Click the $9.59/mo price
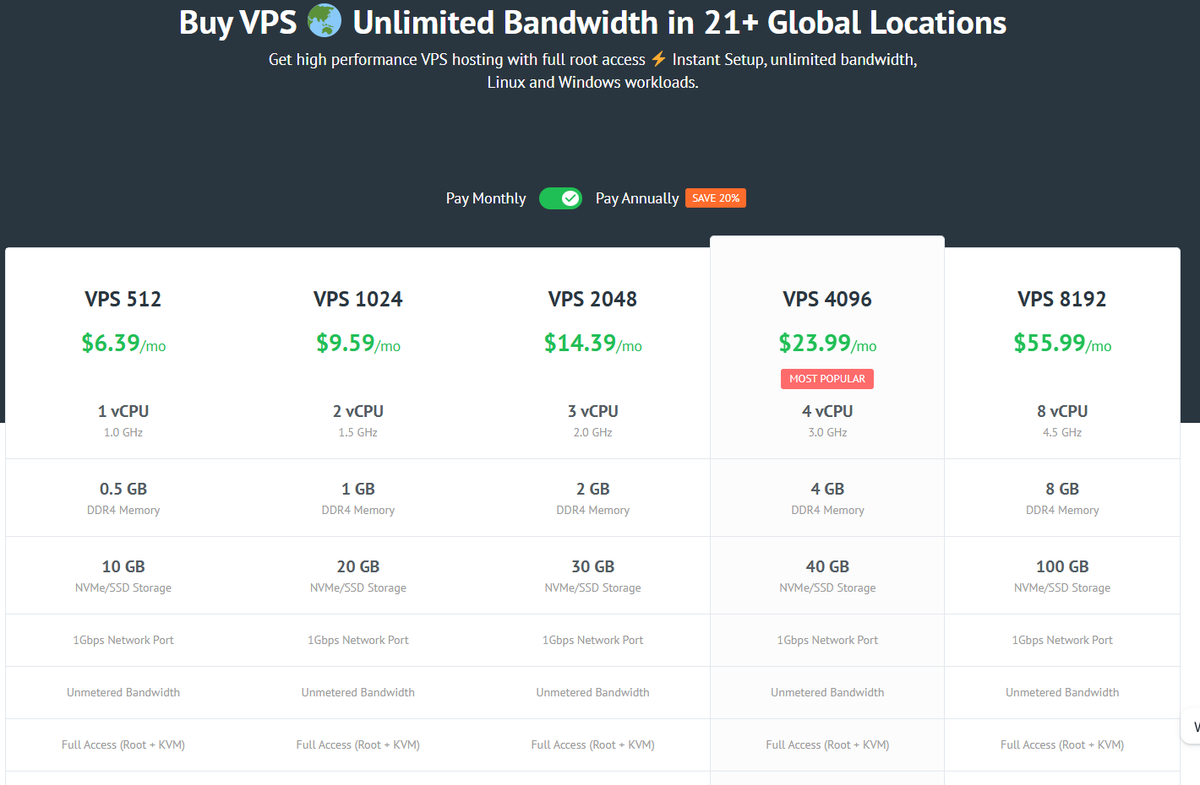This screenshot has width=1200, height=785. click(x=358, y=343)
